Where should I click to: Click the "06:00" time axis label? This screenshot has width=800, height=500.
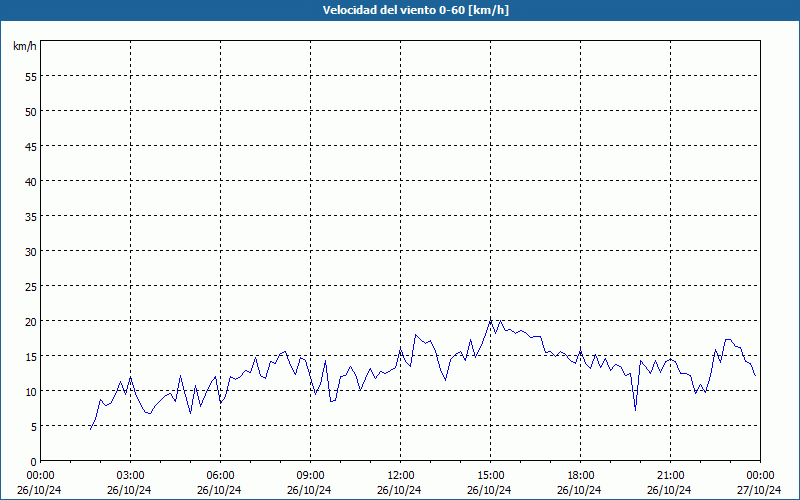(220, 476)
